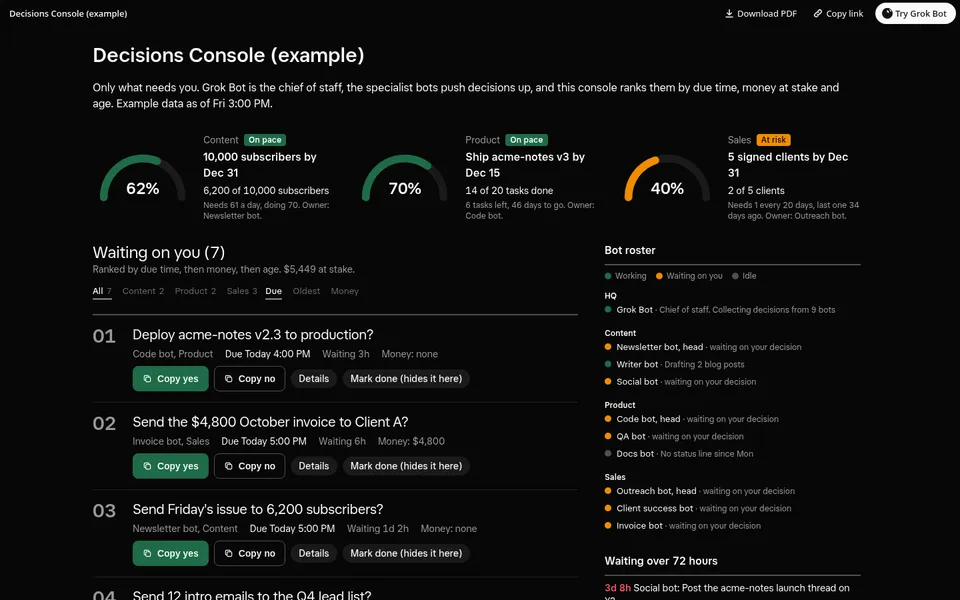Viewport: 960px width, 600px height.
Task: Click the Download PDF link
Action: tap(761, 13)
